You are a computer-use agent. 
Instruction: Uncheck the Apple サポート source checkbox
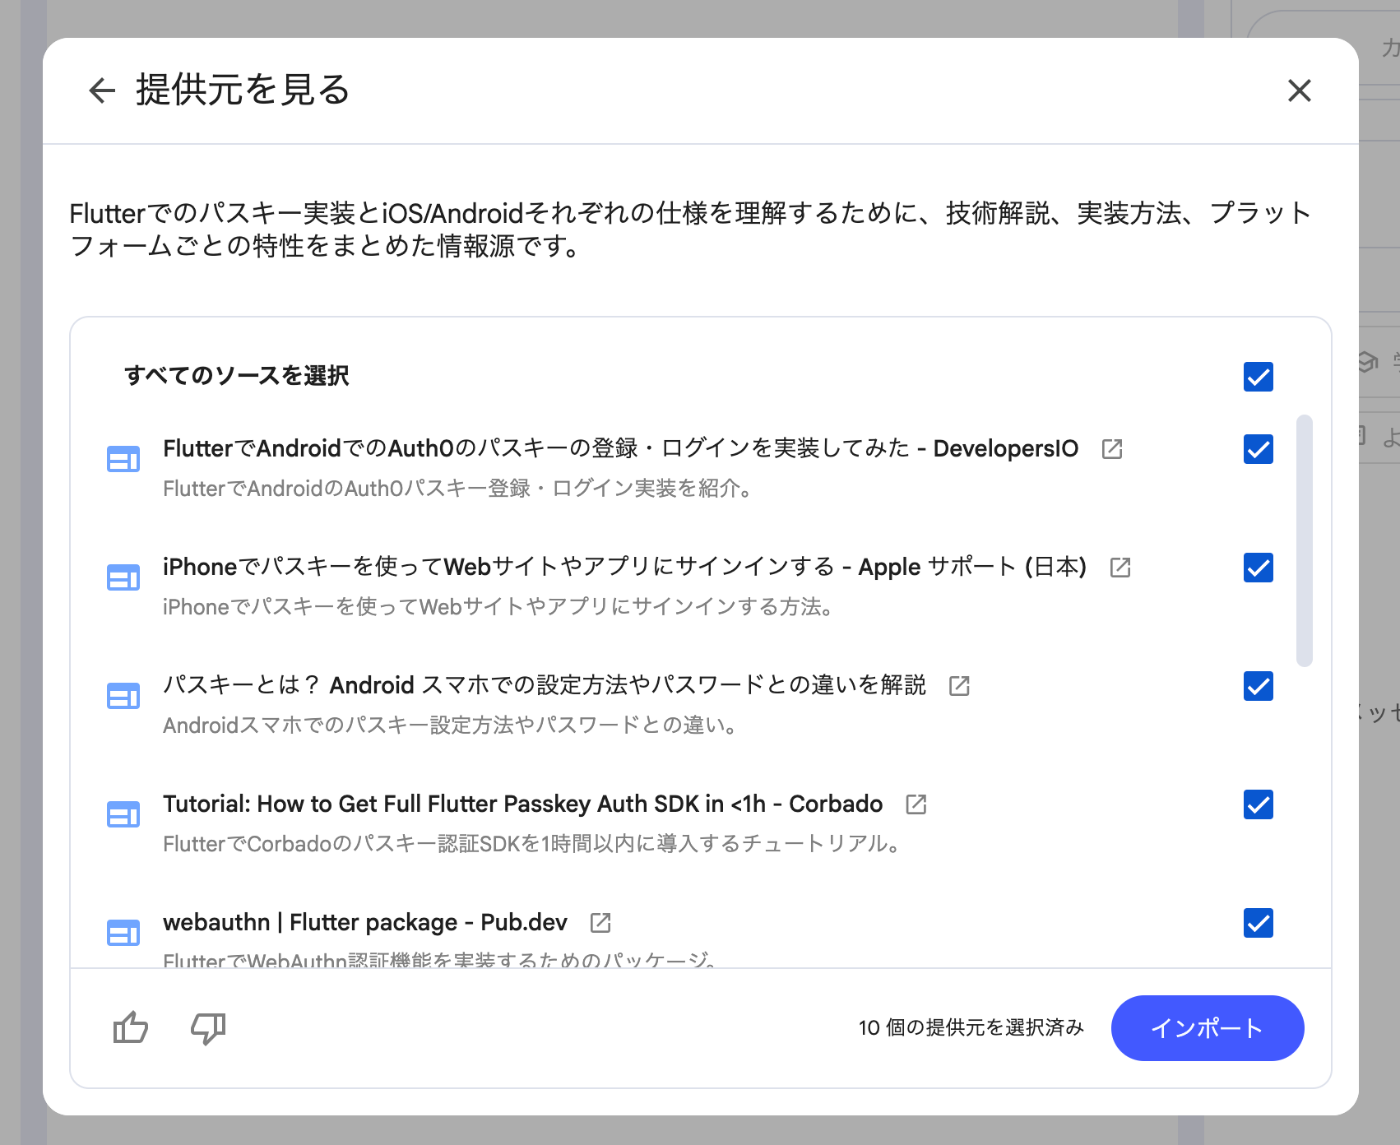(x=1258, y=568)
